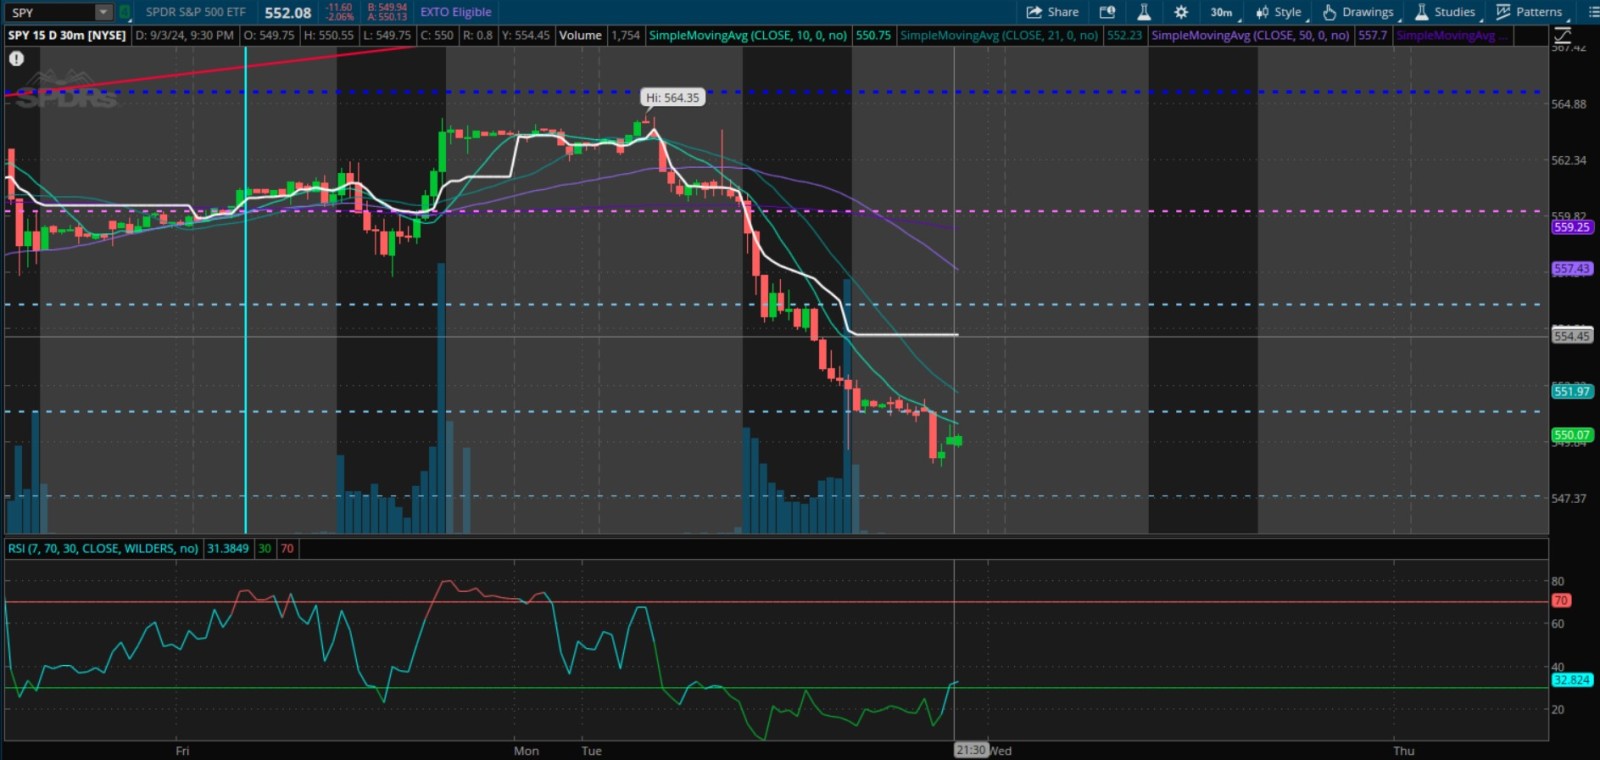Viewport: 1600px width, 760px height.
Task: Click the EXTO Eligible label
Action: pos(456,12)
